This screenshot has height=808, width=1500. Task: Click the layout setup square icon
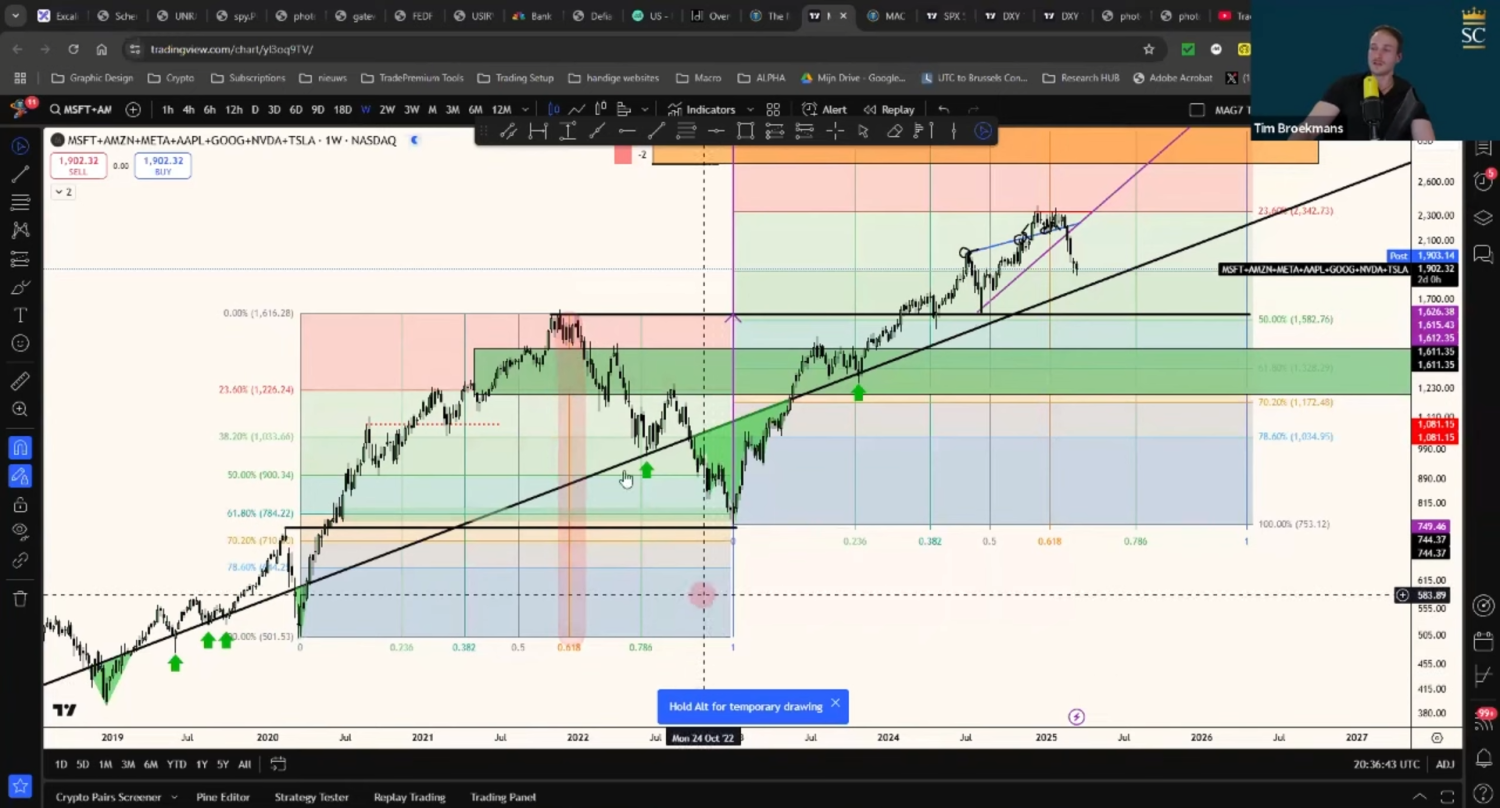[1197, 109]
